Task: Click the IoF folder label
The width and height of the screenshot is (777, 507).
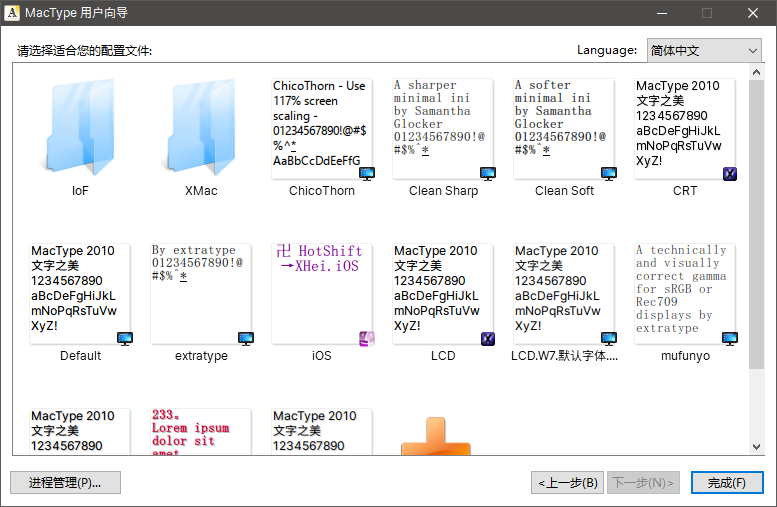Action: coord(80,191)
